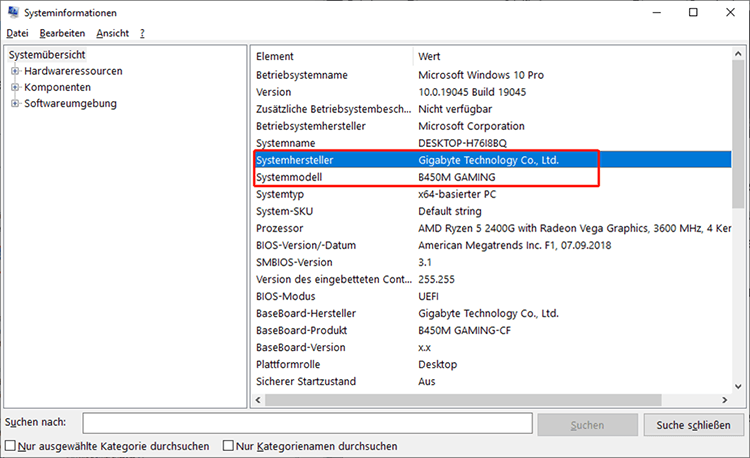Select the Version row label
Viewport: 750px width, 458px height.
click(274, 92)
